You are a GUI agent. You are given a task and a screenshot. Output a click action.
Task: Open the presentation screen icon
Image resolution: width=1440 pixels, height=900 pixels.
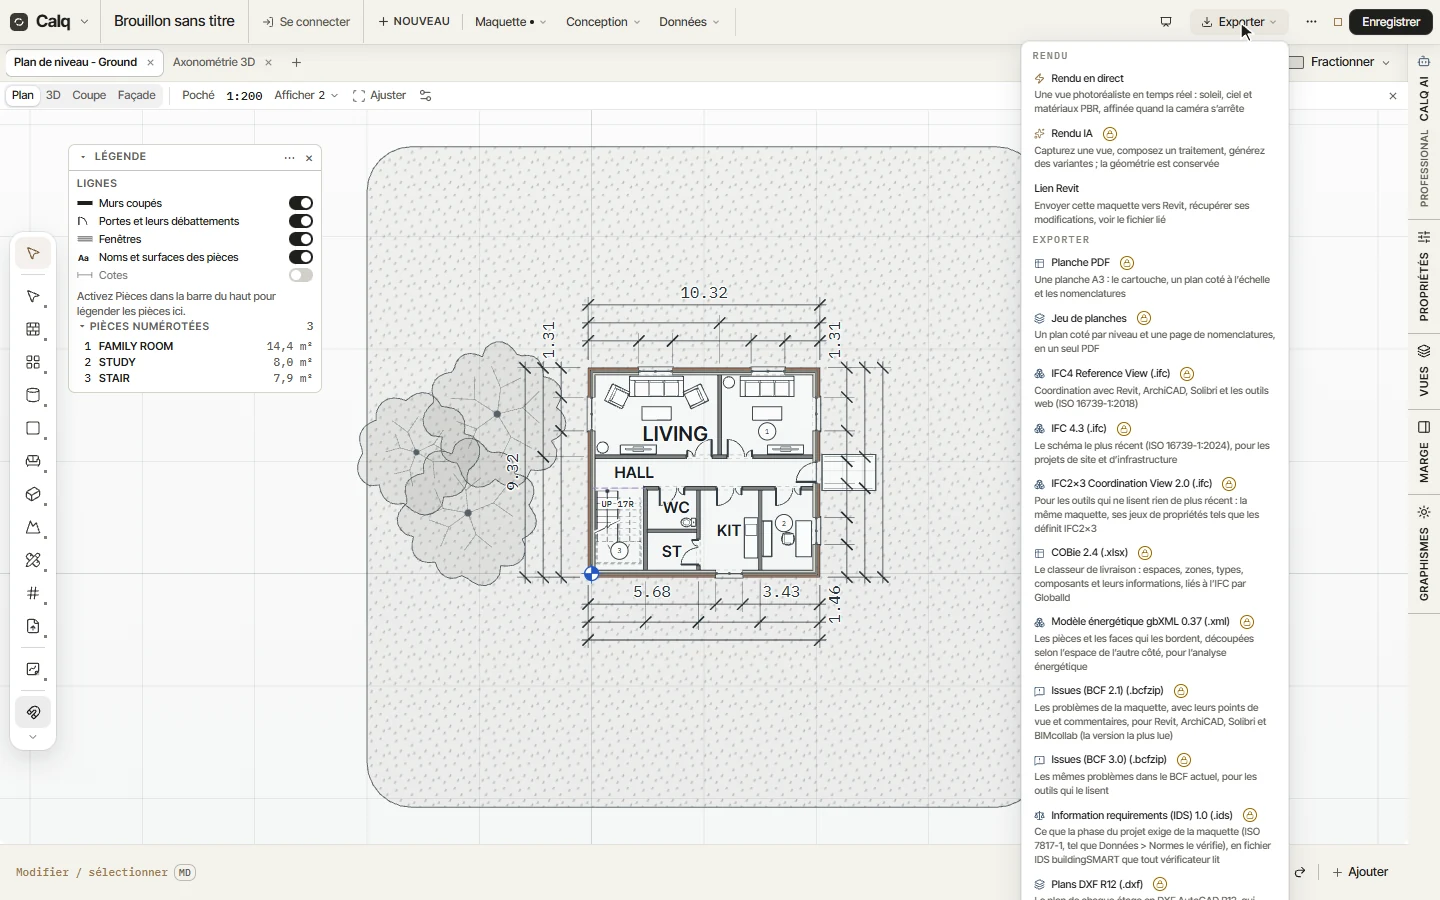tap(1166, 22)
